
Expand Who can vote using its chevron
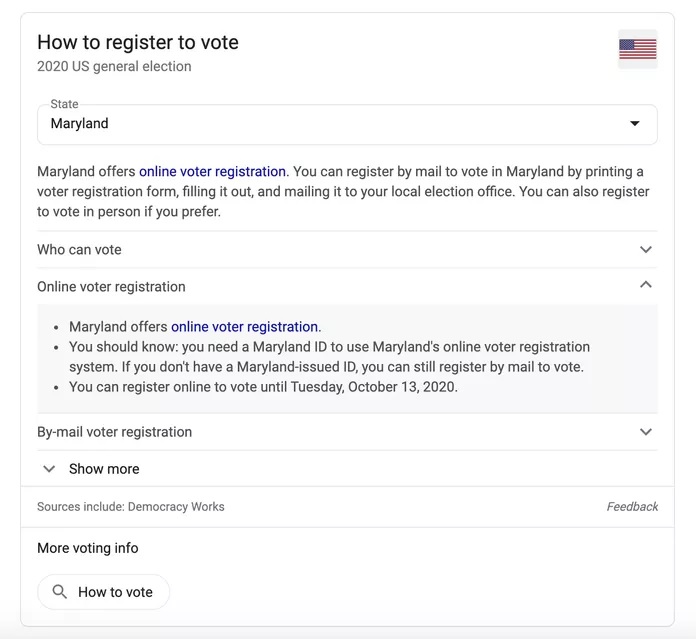pos(645,250)
